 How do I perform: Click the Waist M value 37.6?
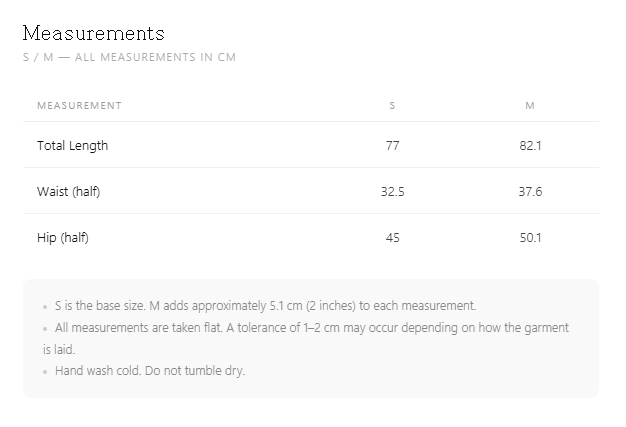530,192
